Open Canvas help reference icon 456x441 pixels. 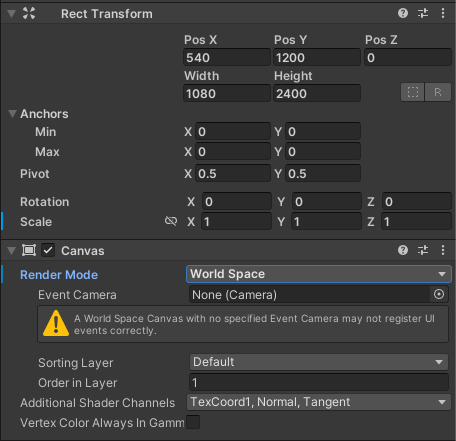tap(403, 250)
